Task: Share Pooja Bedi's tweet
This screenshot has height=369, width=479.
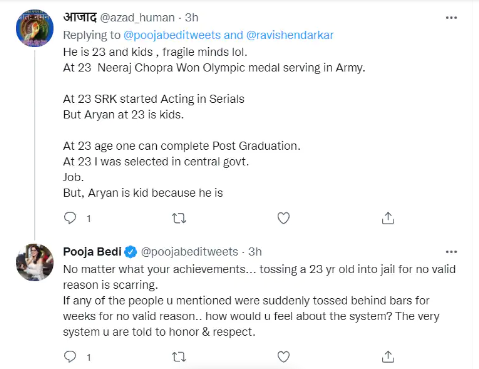Action: click(388, 357)
